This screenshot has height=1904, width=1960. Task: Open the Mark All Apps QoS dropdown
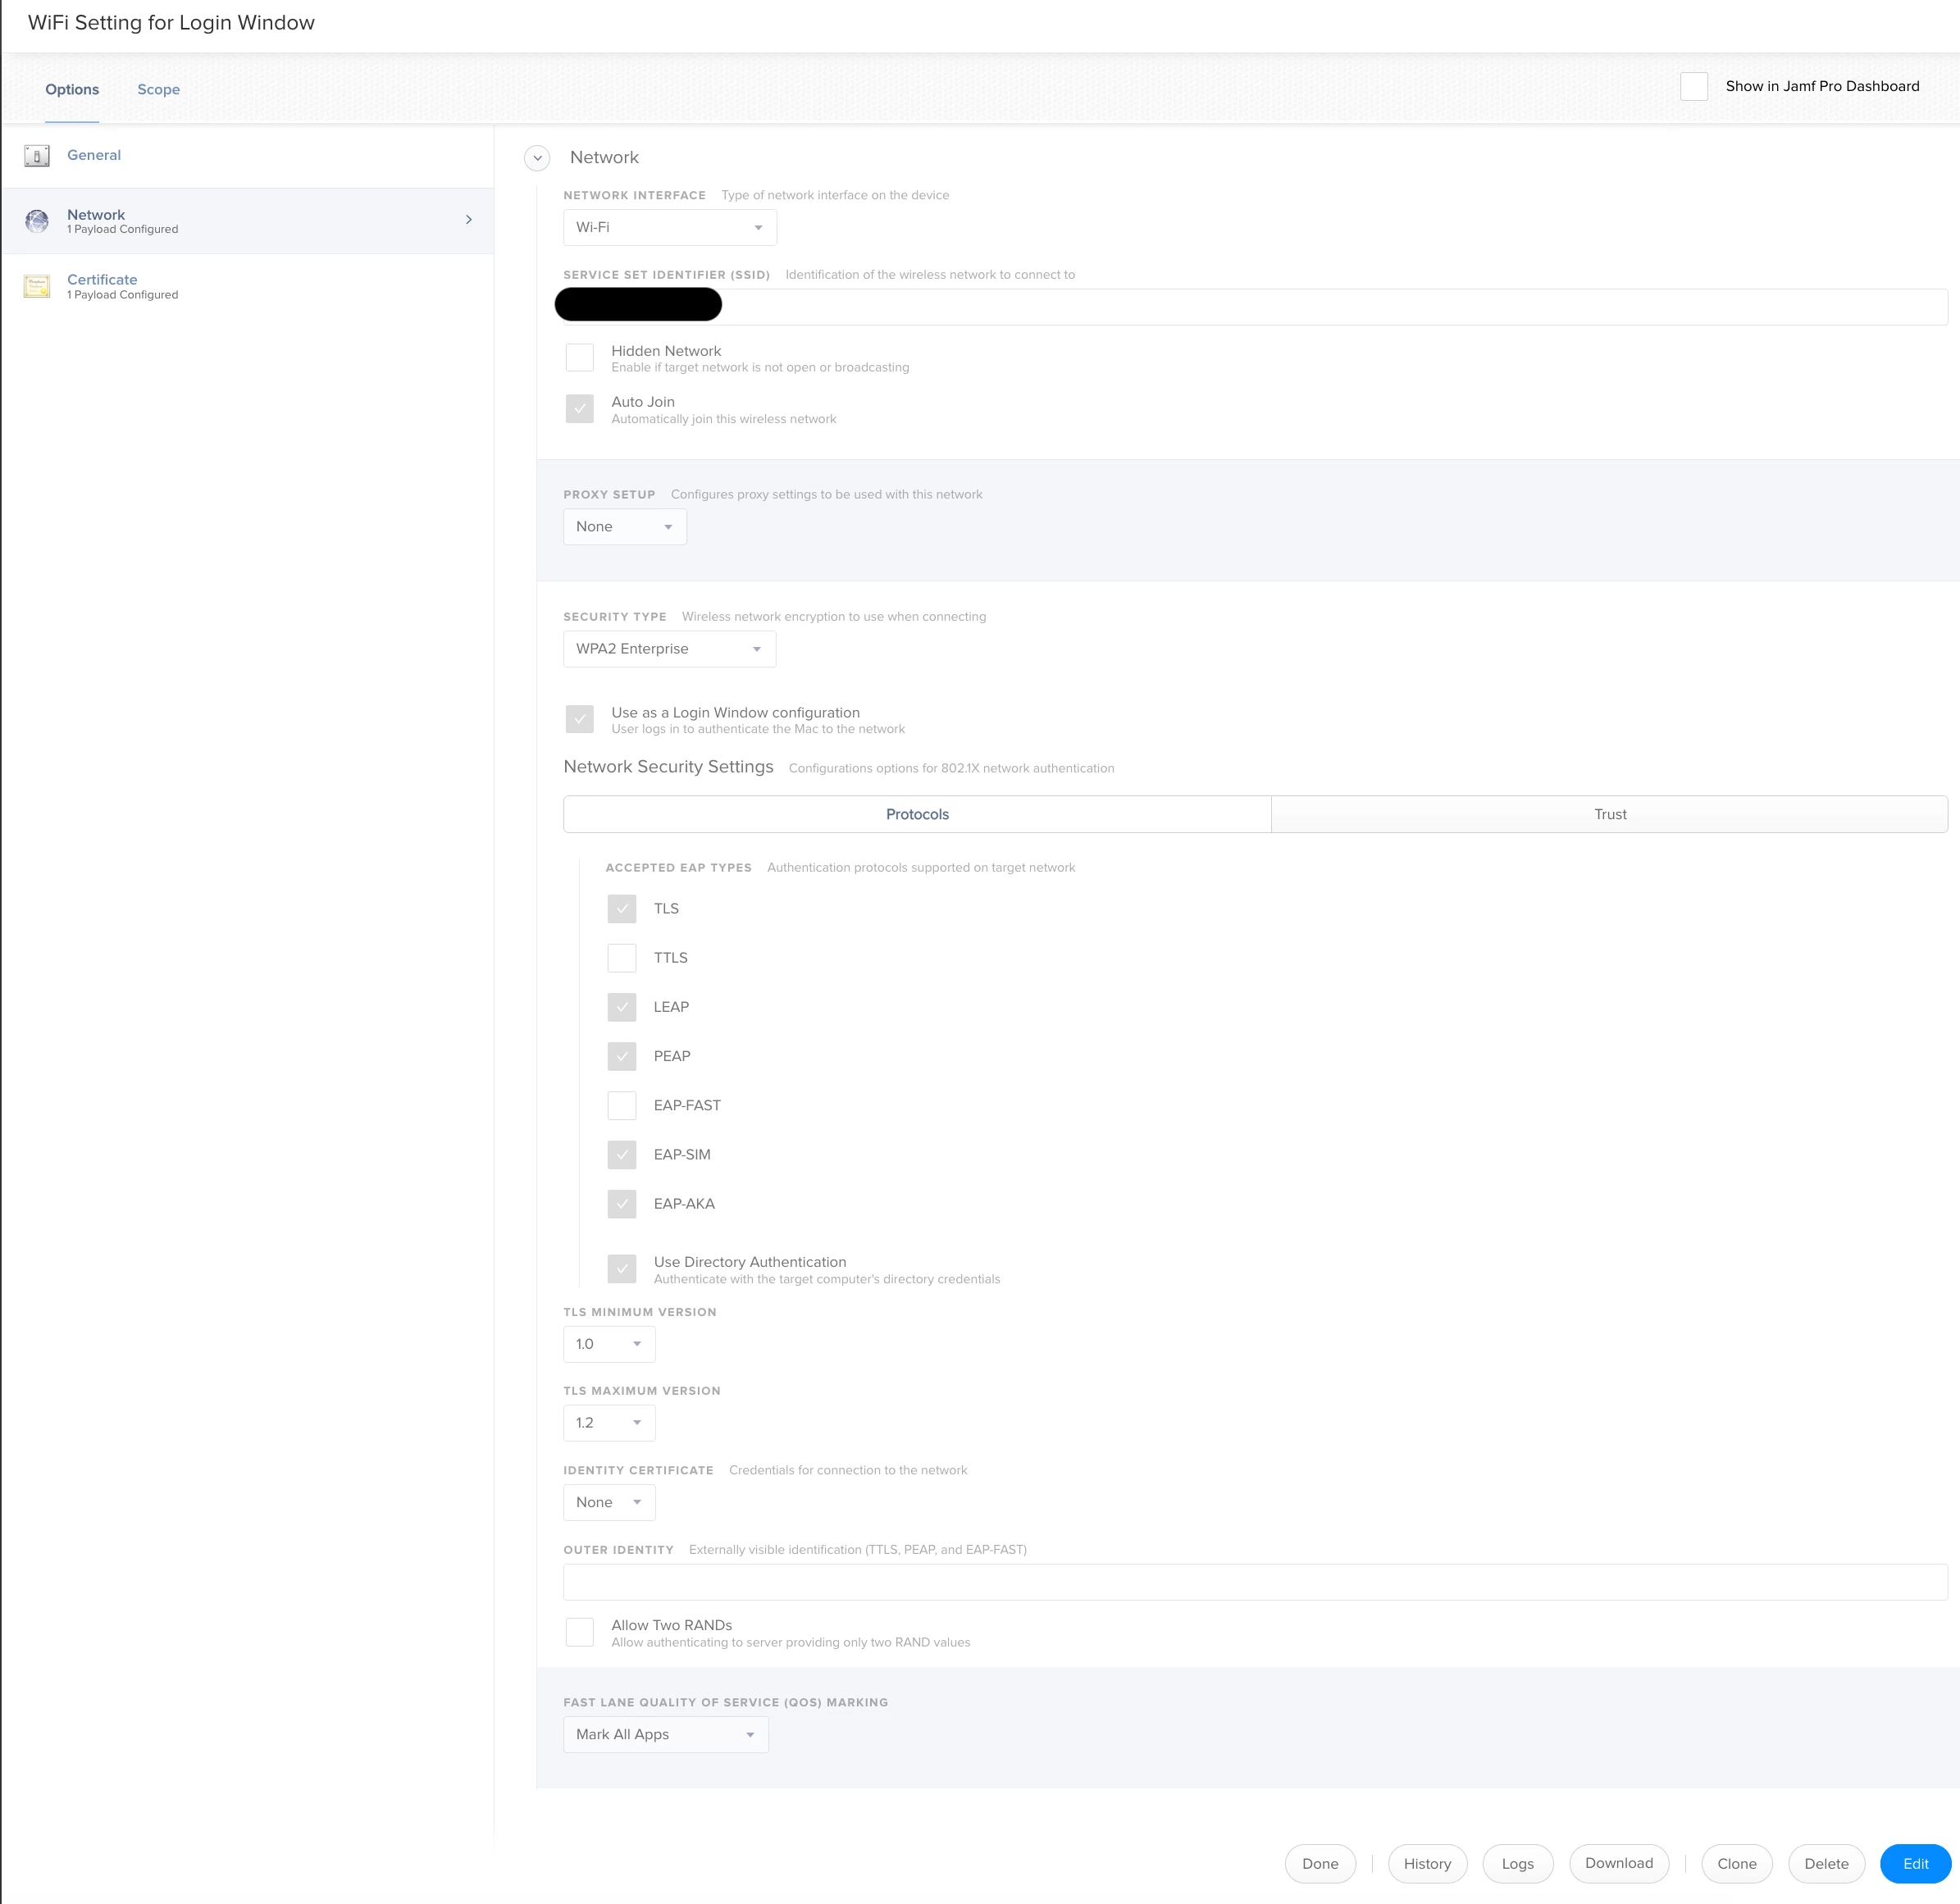(665, 1735)
